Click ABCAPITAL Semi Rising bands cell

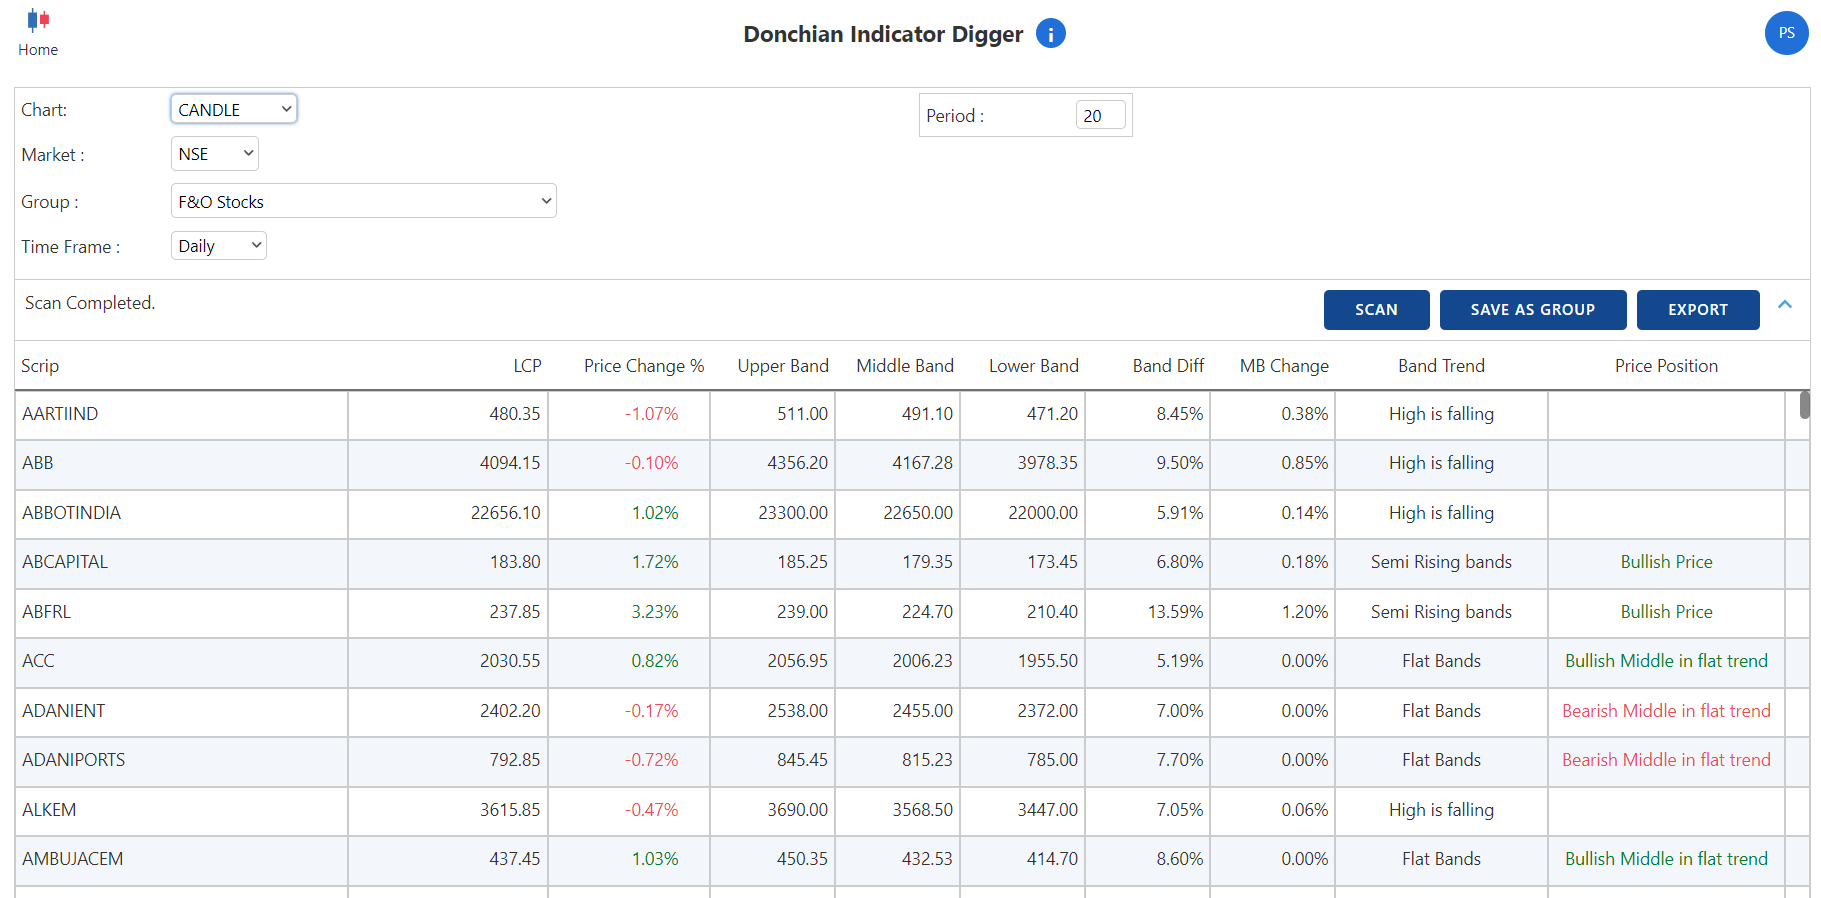(1441, 562)
